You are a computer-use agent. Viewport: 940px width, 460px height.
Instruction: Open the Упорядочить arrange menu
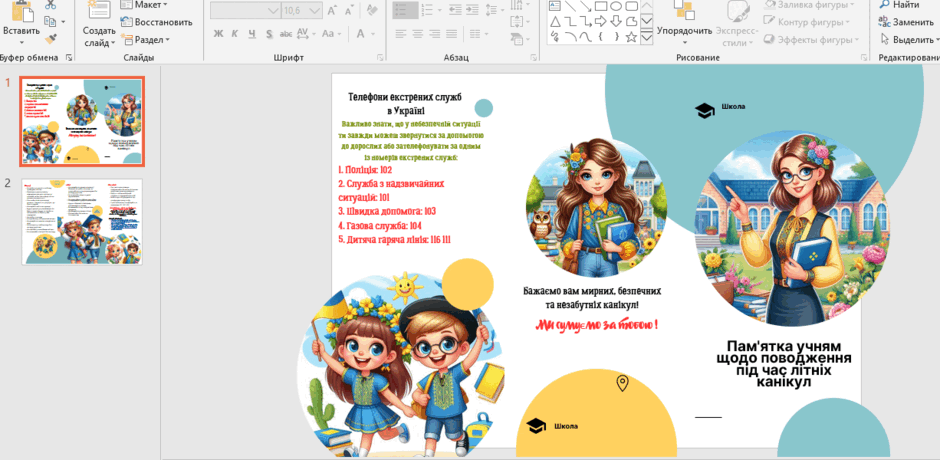(684, 31)
